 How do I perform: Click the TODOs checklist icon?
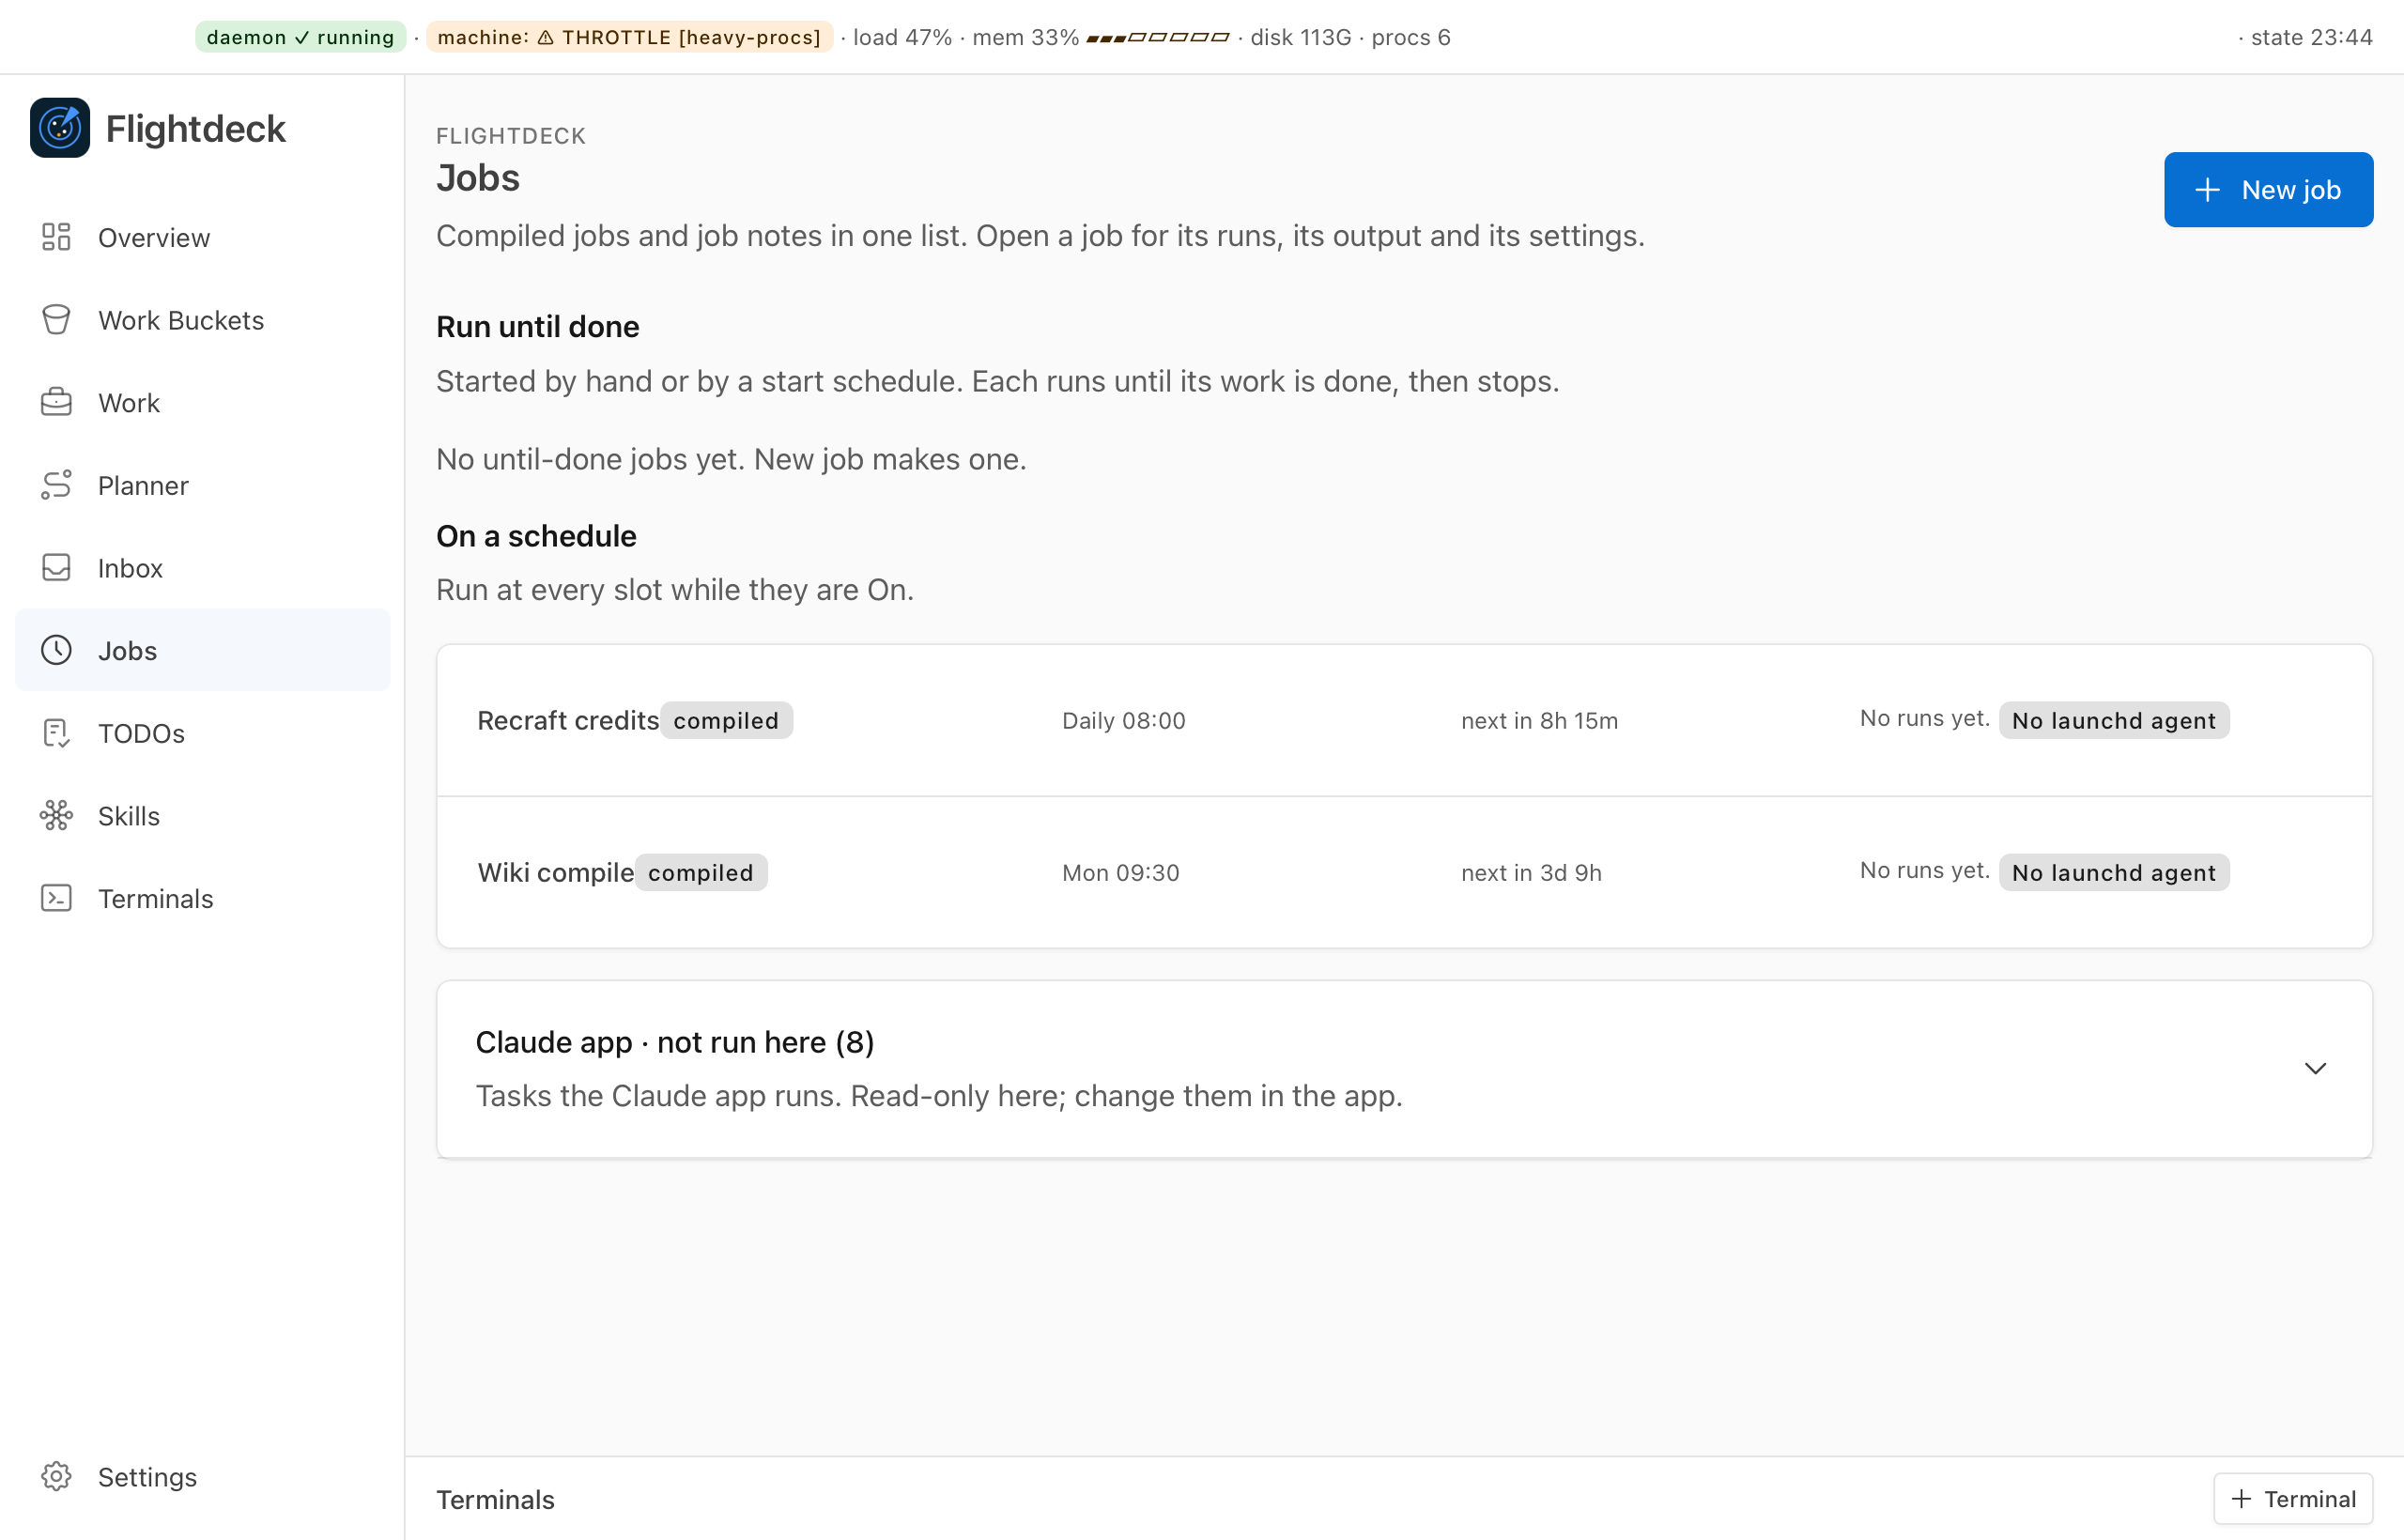point(56,733)
